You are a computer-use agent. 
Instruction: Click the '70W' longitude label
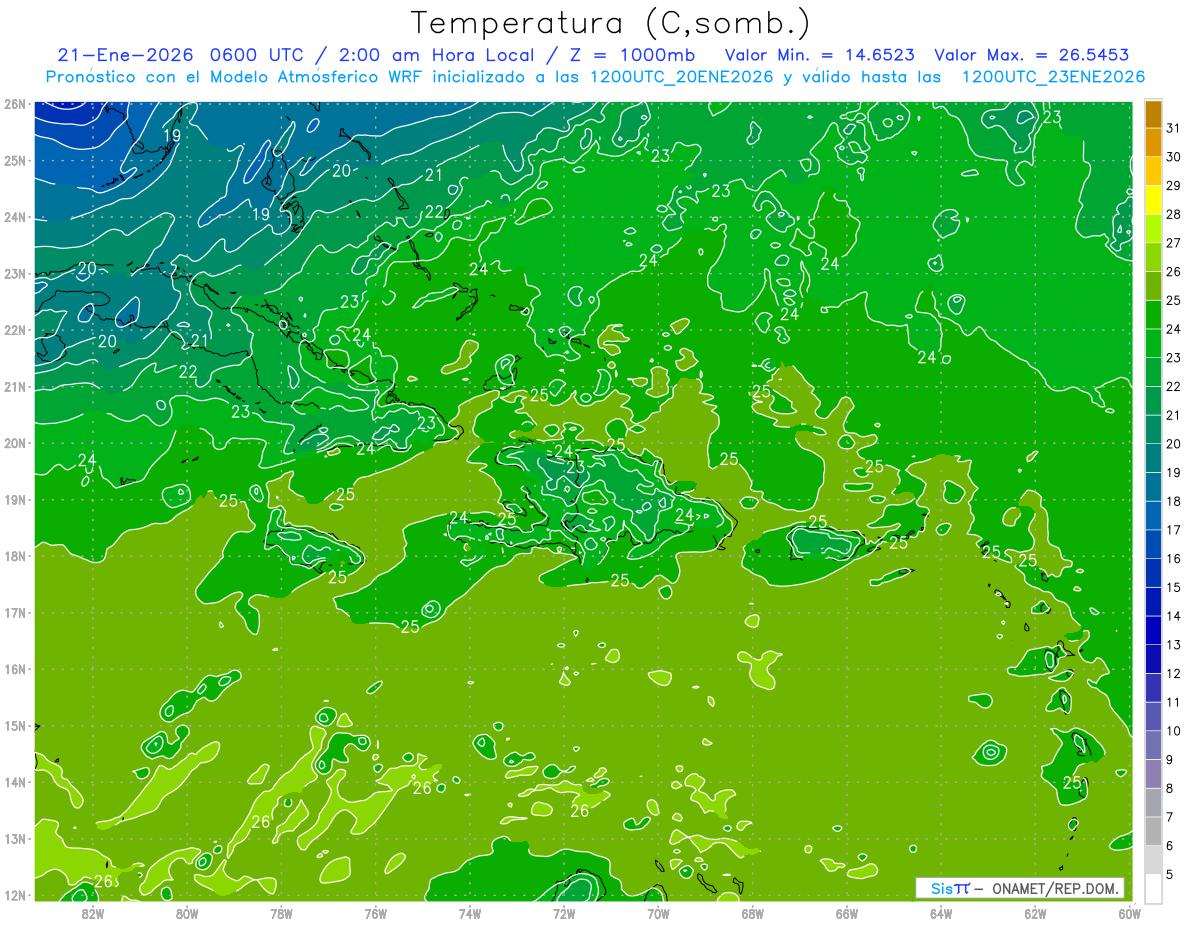[658, 914]
